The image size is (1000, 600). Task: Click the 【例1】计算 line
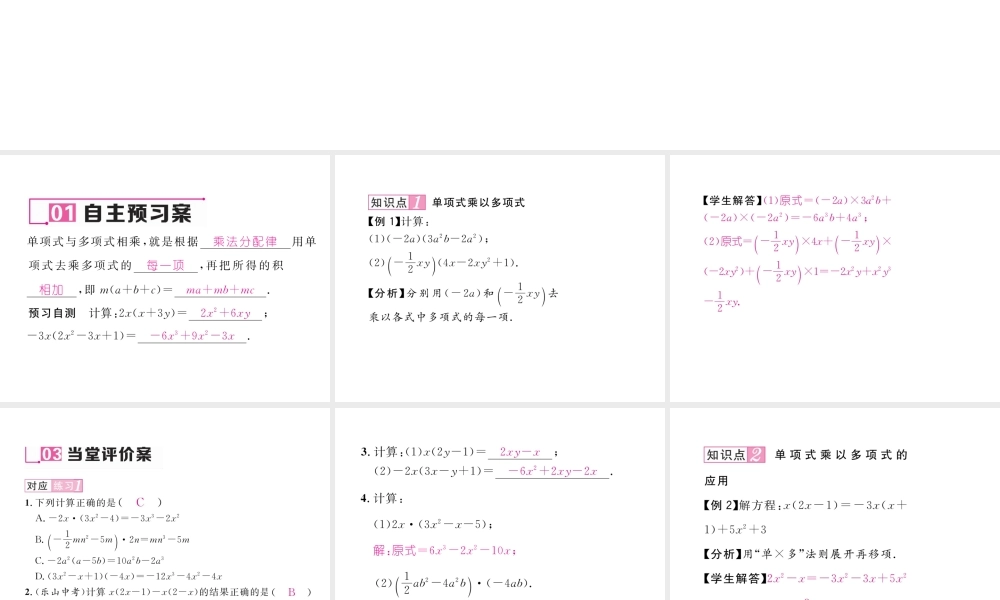[399, 221]
